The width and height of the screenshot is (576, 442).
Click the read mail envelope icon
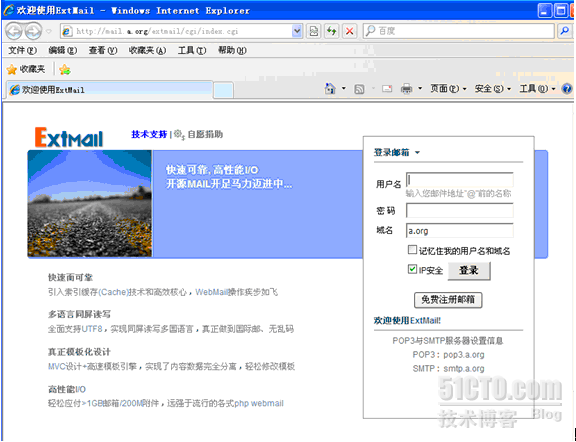(x=387, y=89)
